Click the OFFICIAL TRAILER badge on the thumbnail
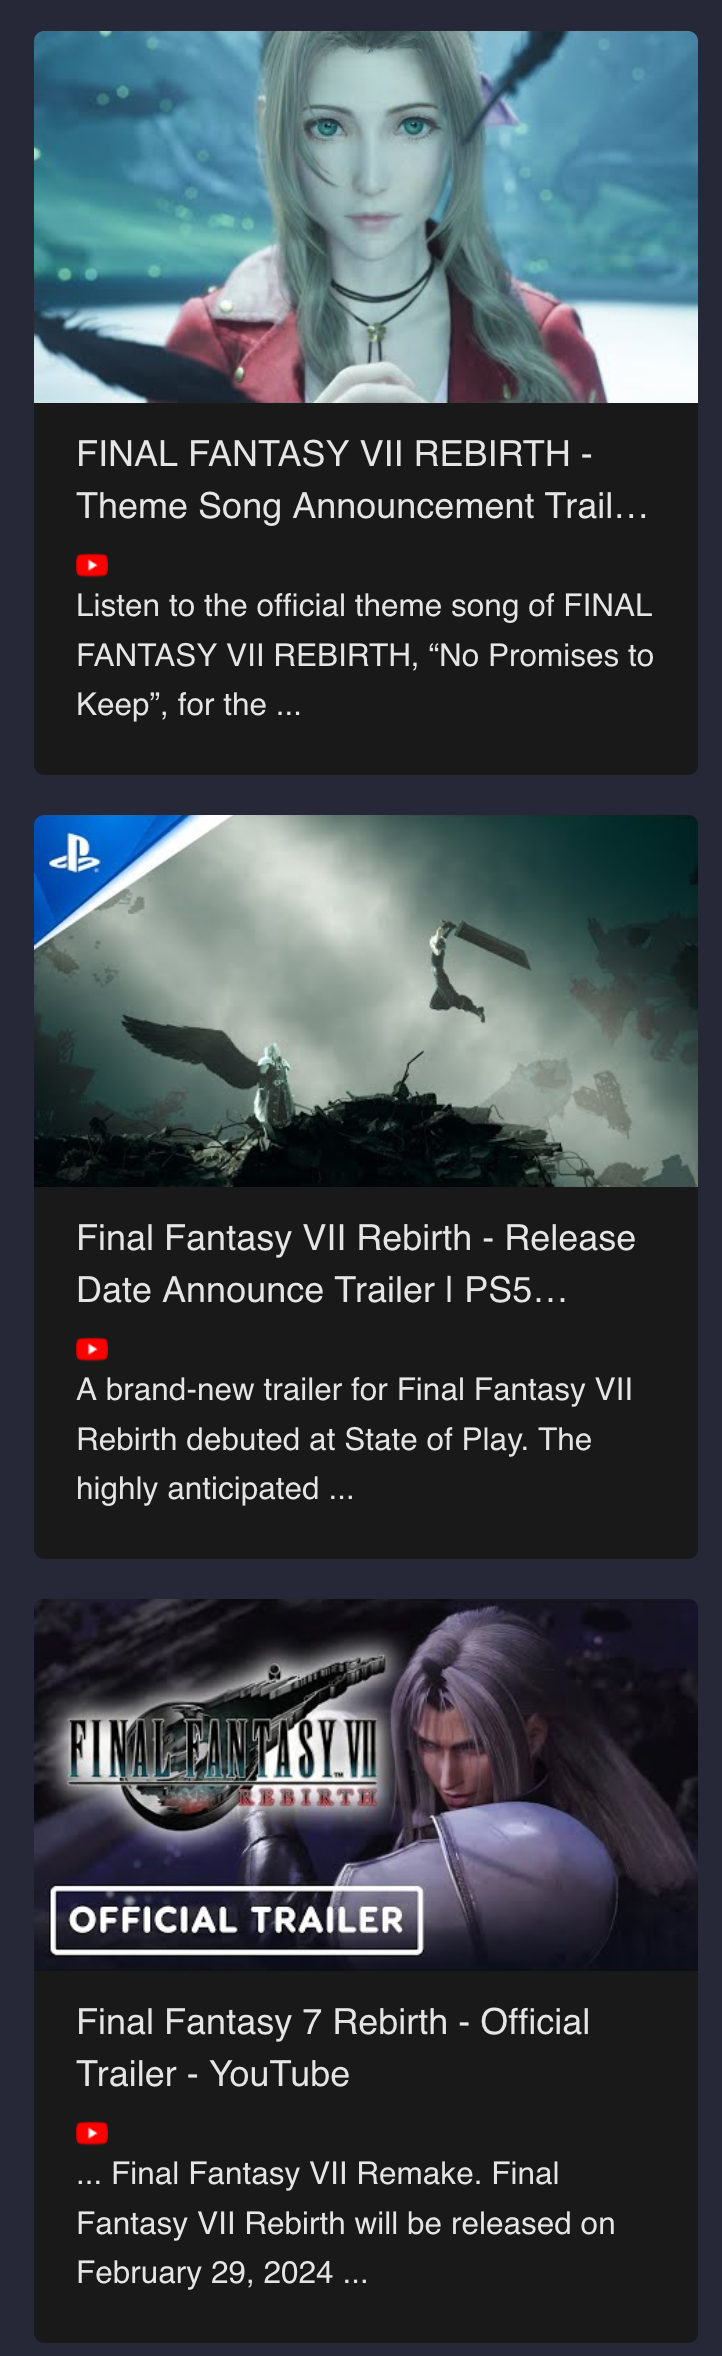722x2356 pixels. (x=236, y=1919)
